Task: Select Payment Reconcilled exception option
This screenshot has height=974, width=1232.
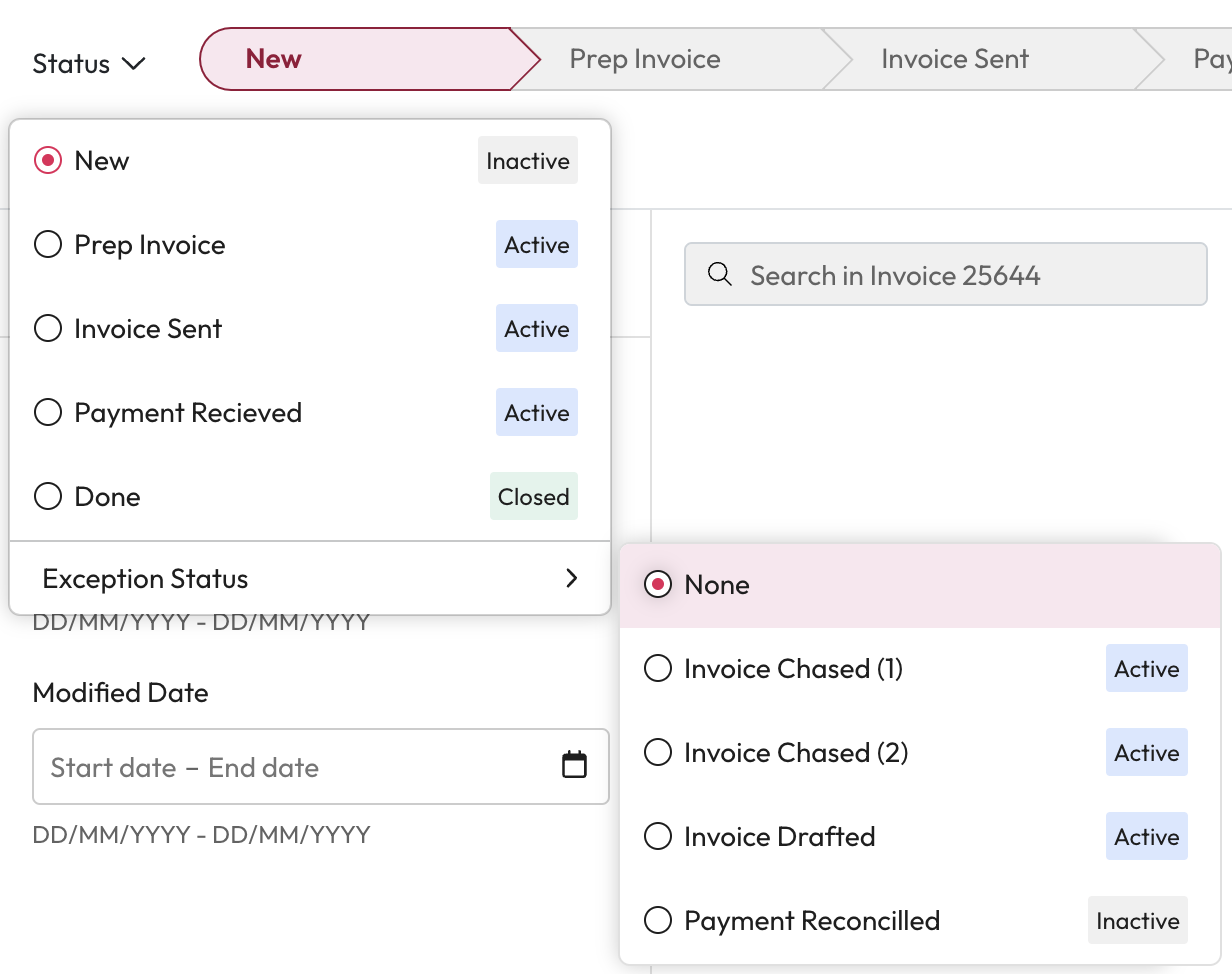Action: pos(658,921)
